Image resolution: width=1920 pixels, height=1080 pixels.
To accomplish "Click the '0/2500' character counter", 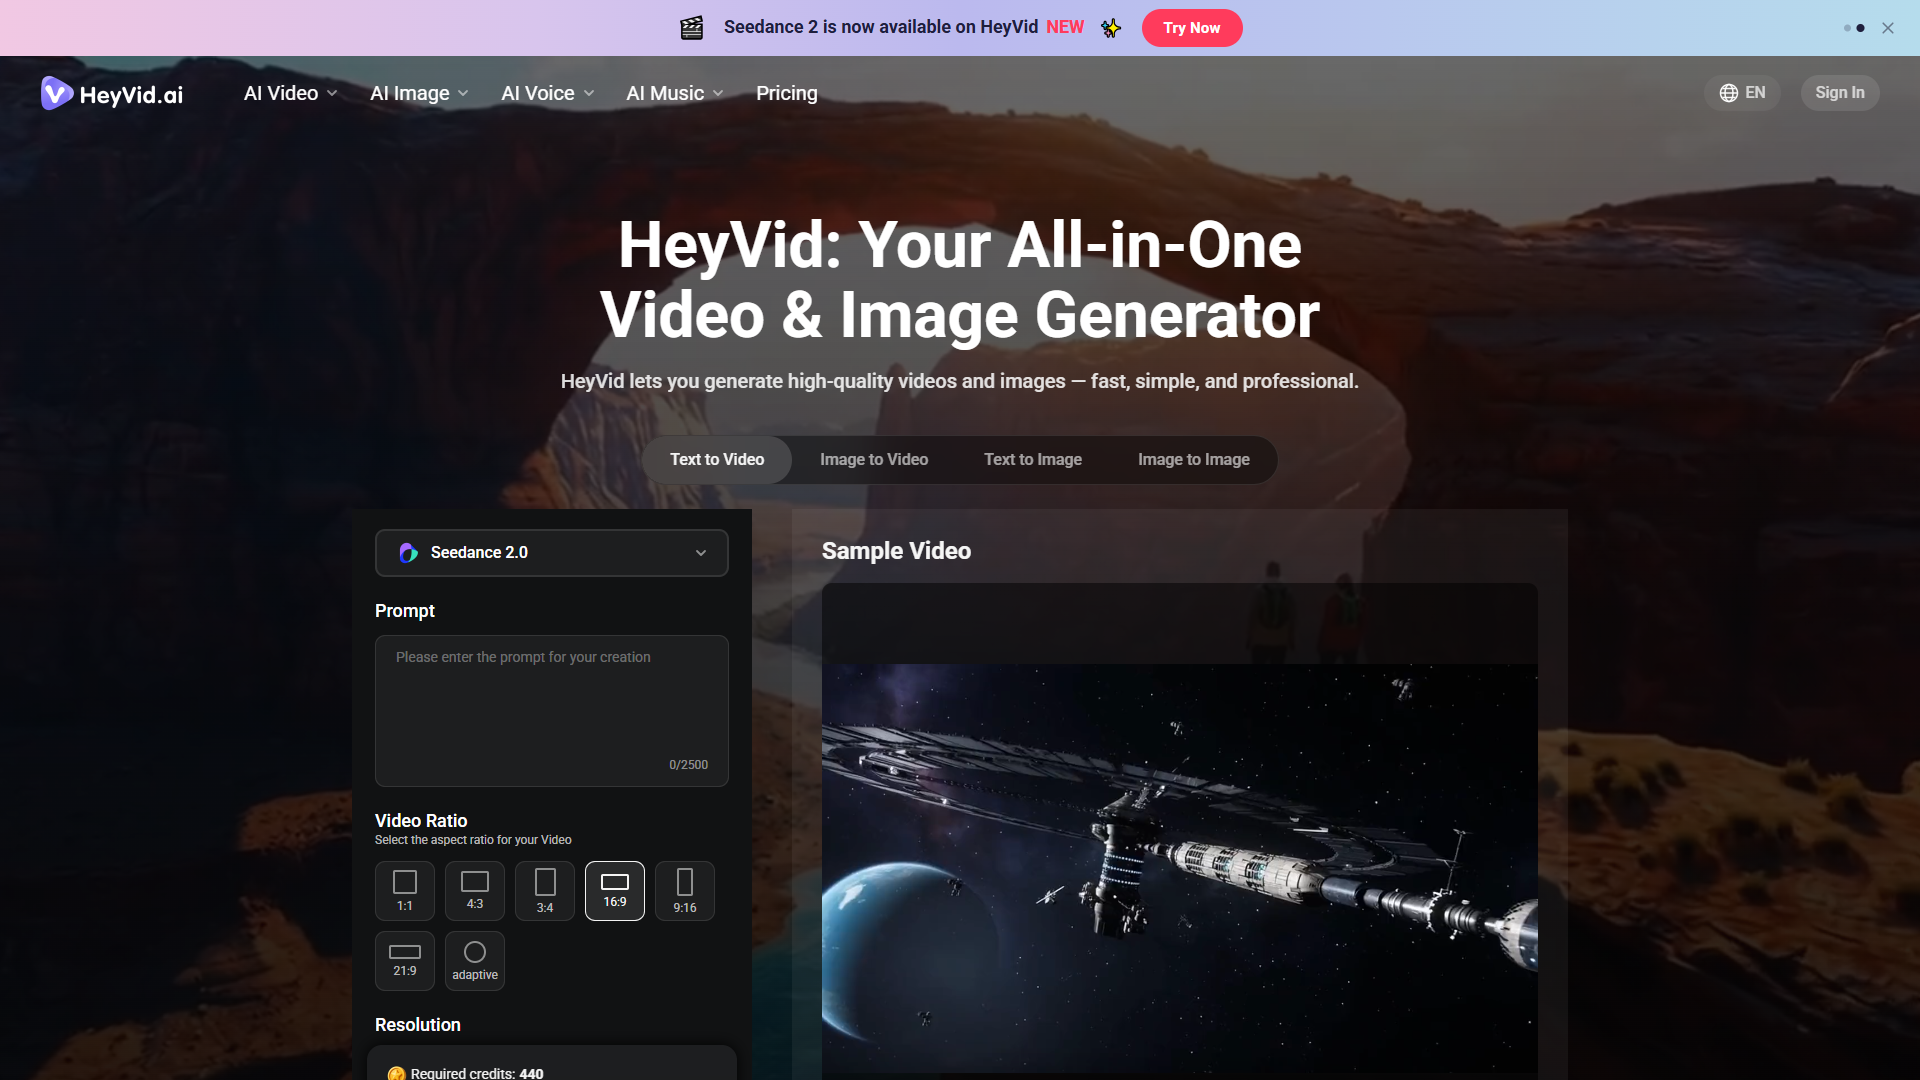I will (x=688, y=765).
